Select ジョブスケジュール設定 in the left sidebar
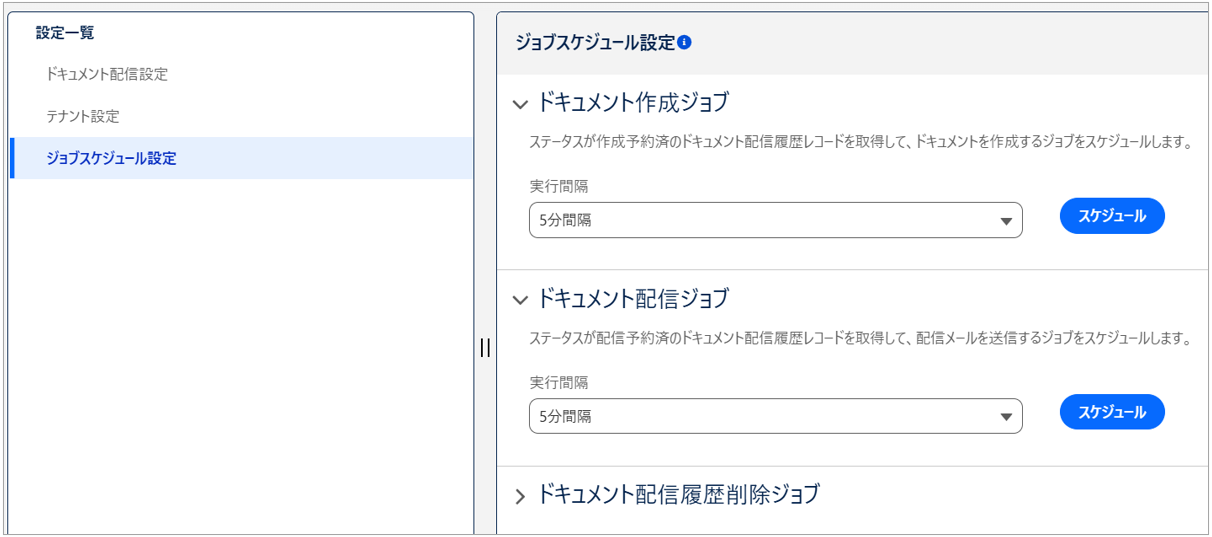 [x=111, y=158]
